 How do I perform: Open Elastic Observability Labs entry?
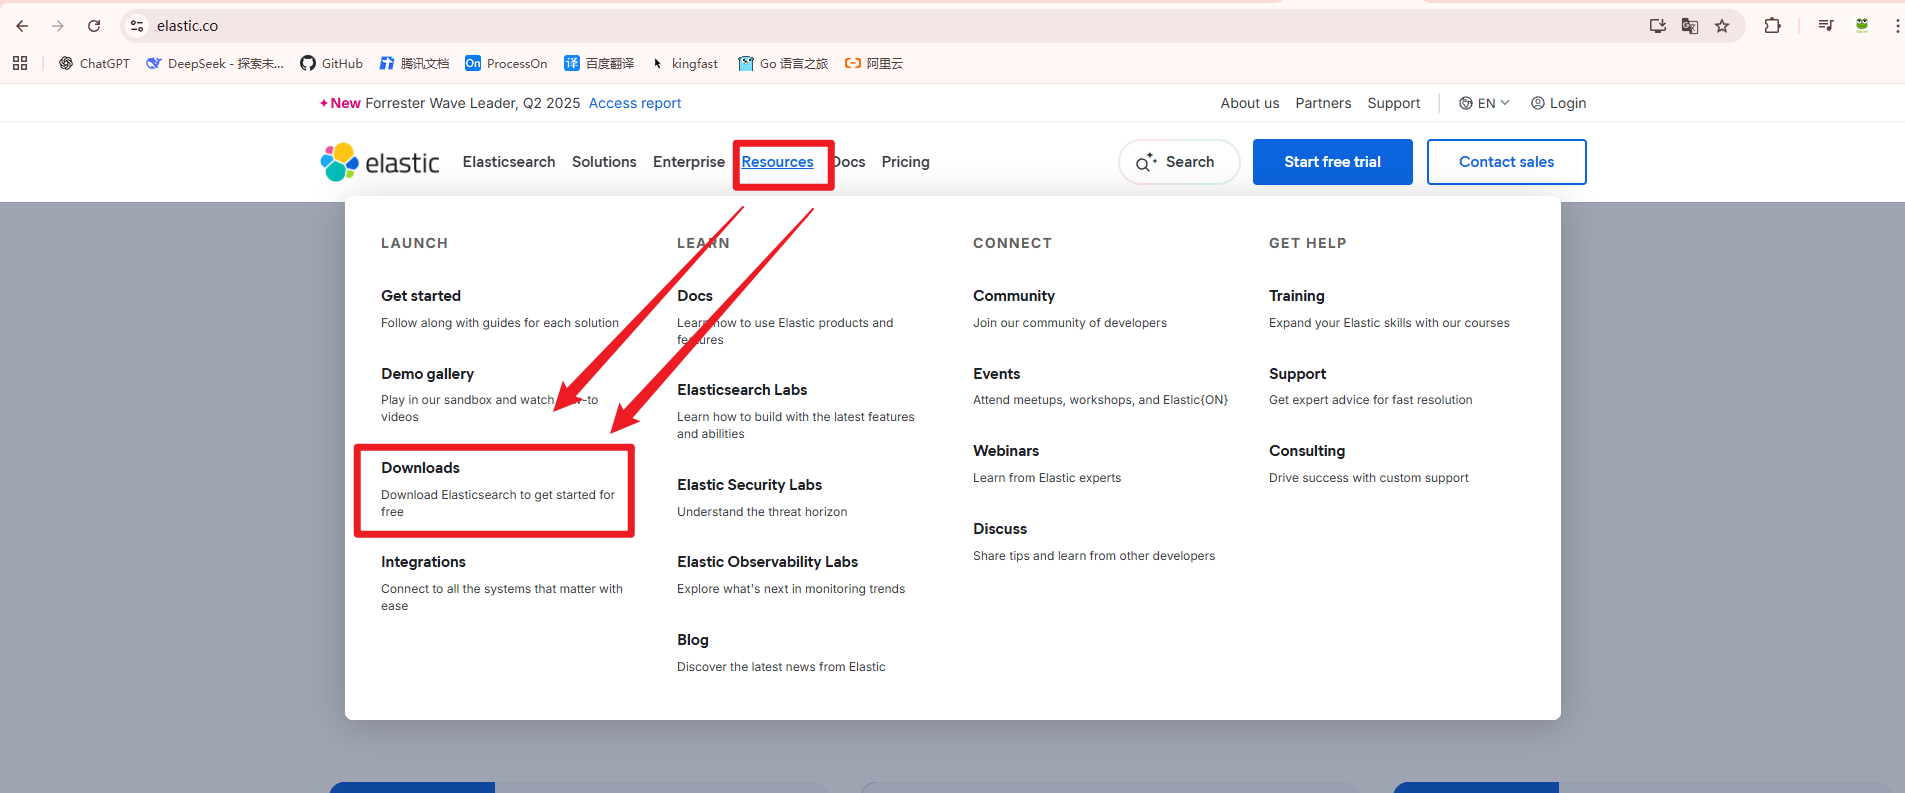[767, 562]
